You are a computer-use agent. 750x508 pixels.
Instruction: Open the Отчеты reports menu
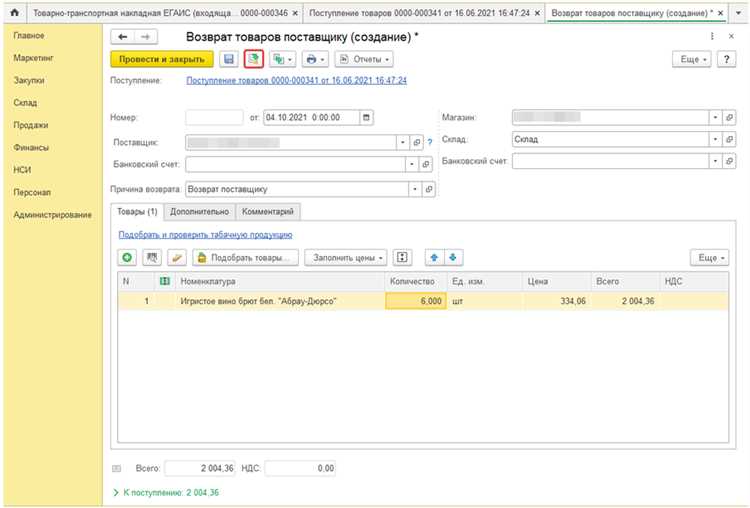(x=364, y=59)
